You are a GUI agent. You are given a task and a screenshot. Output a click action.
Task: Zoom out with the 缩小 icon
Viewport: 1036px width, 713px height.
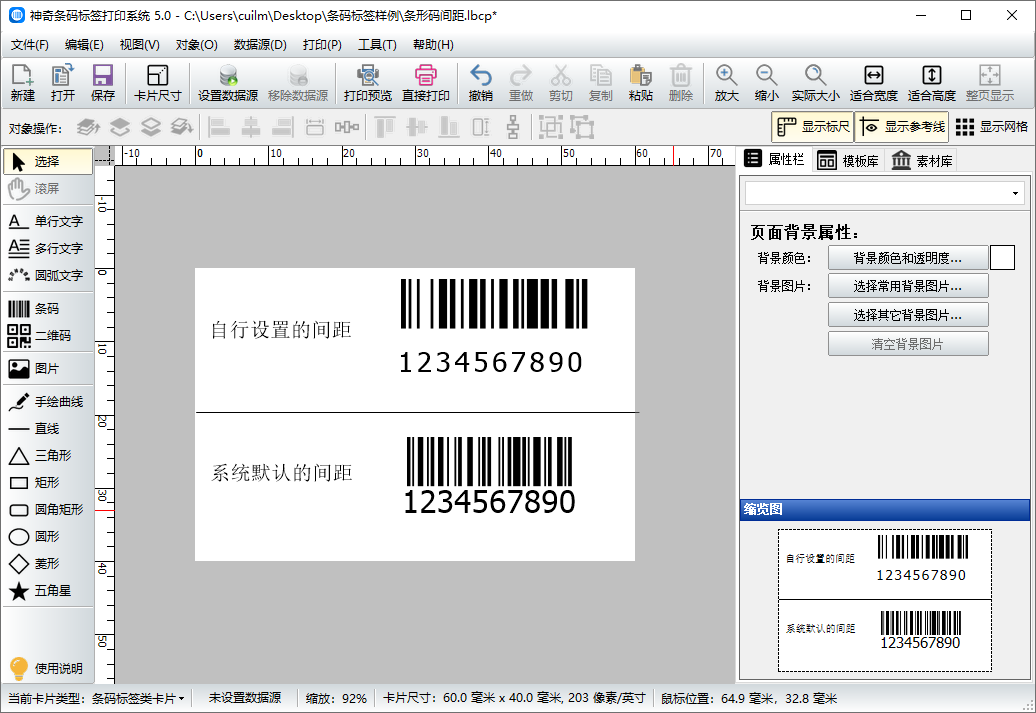tap(766, 83)
